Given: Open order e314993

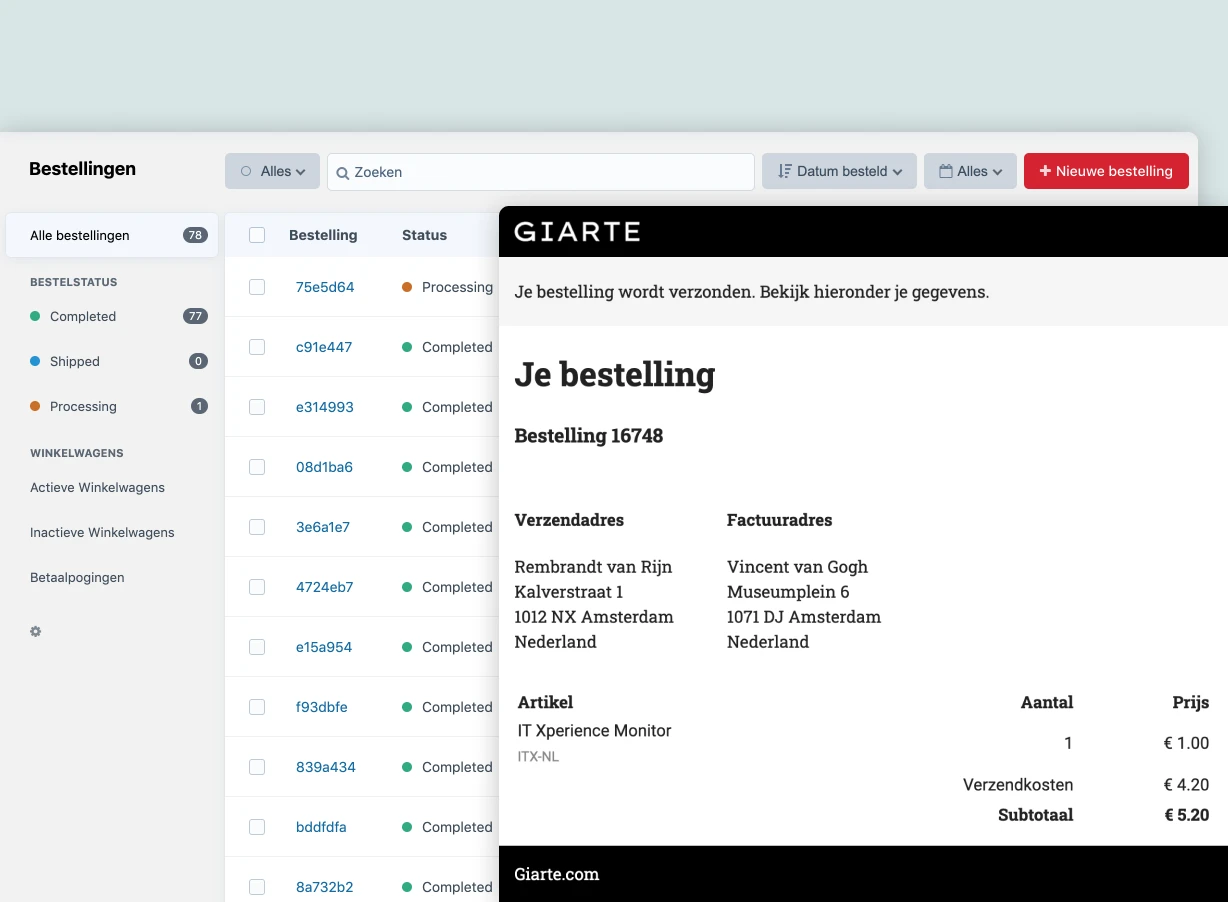Looking at the screenshot, I should [325, 407].
